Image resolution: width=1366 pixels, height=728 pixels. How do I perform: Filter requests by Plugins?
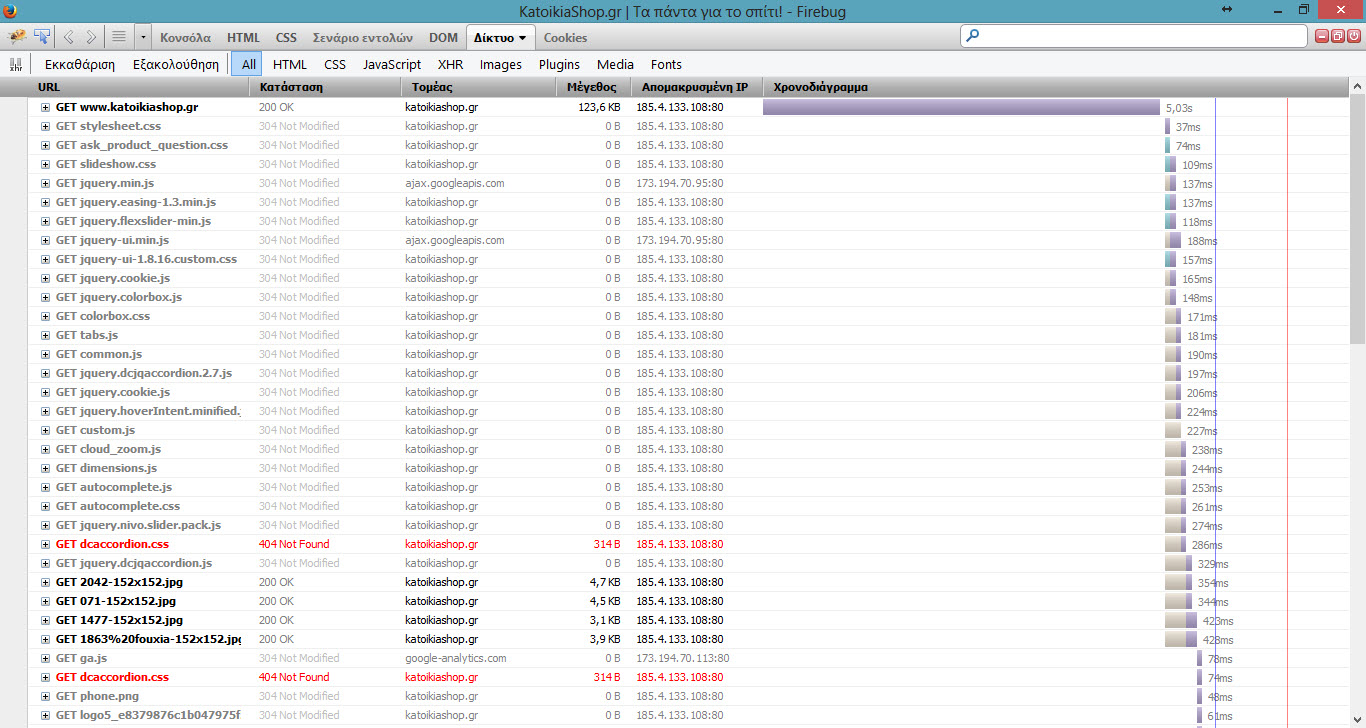click(x=559, y=64)
